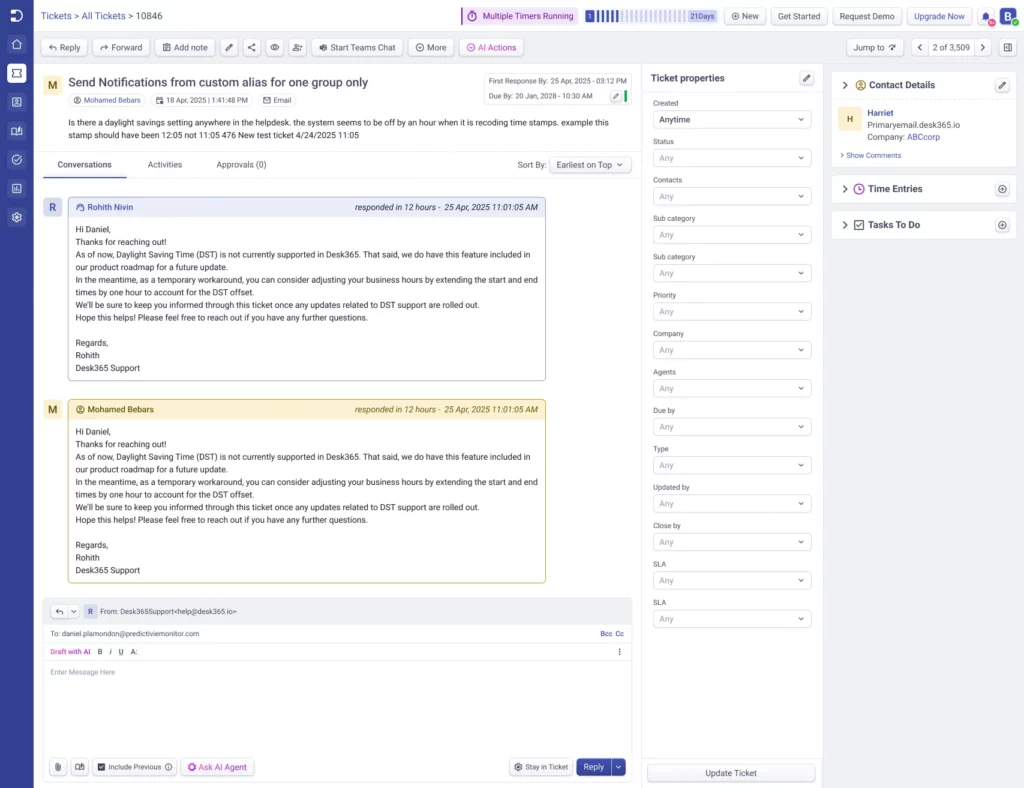Click the attachment paperclip icon in reply box
Image resolution: width=1024 pixels, height=788 pixels.
tap(59, 767)
